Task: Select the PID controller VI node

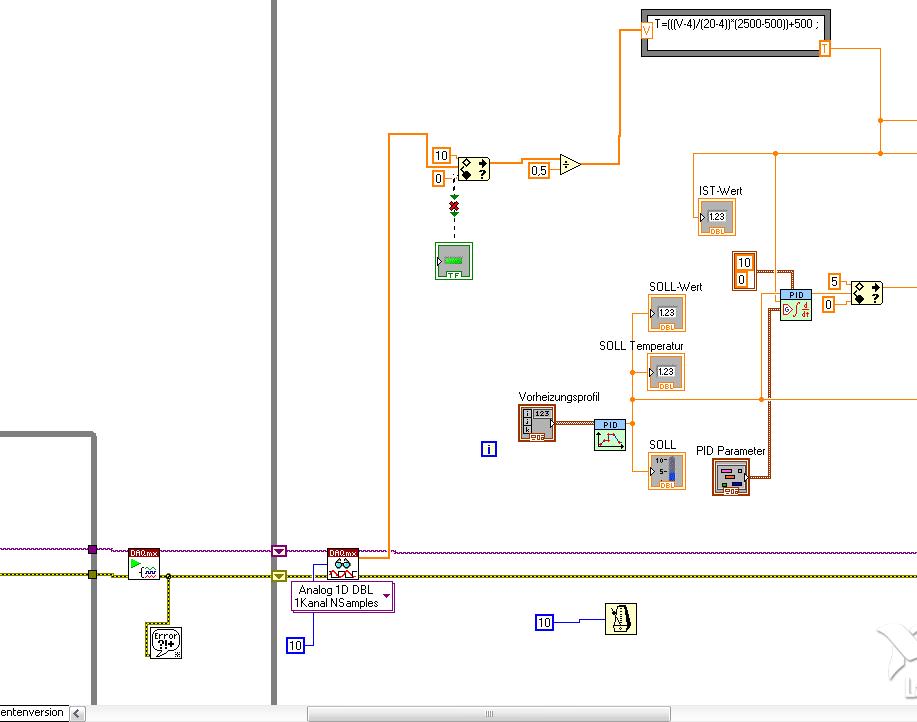Action: point(796,305)
